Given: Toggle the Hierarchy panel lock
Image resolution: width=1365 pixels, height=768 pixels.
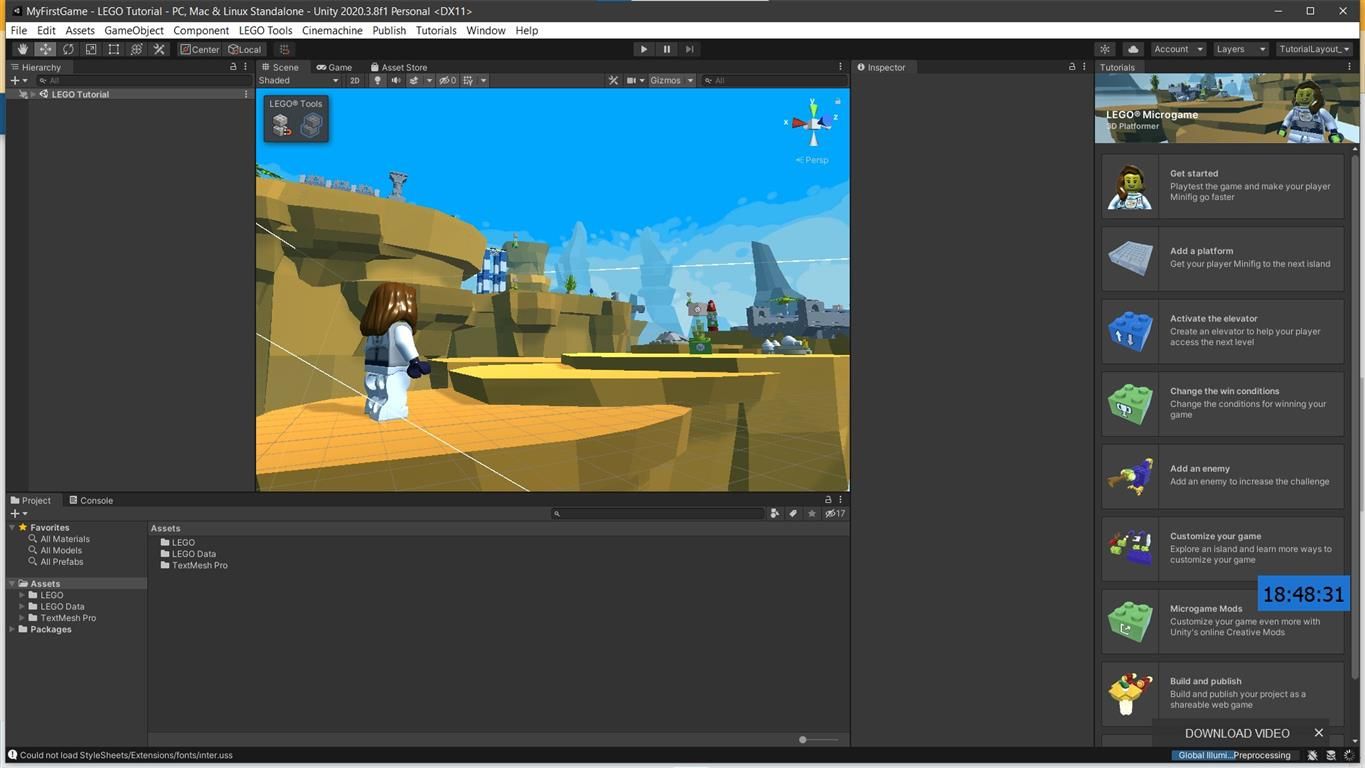Looking at the screenshot, I should [x=233, y=67].
